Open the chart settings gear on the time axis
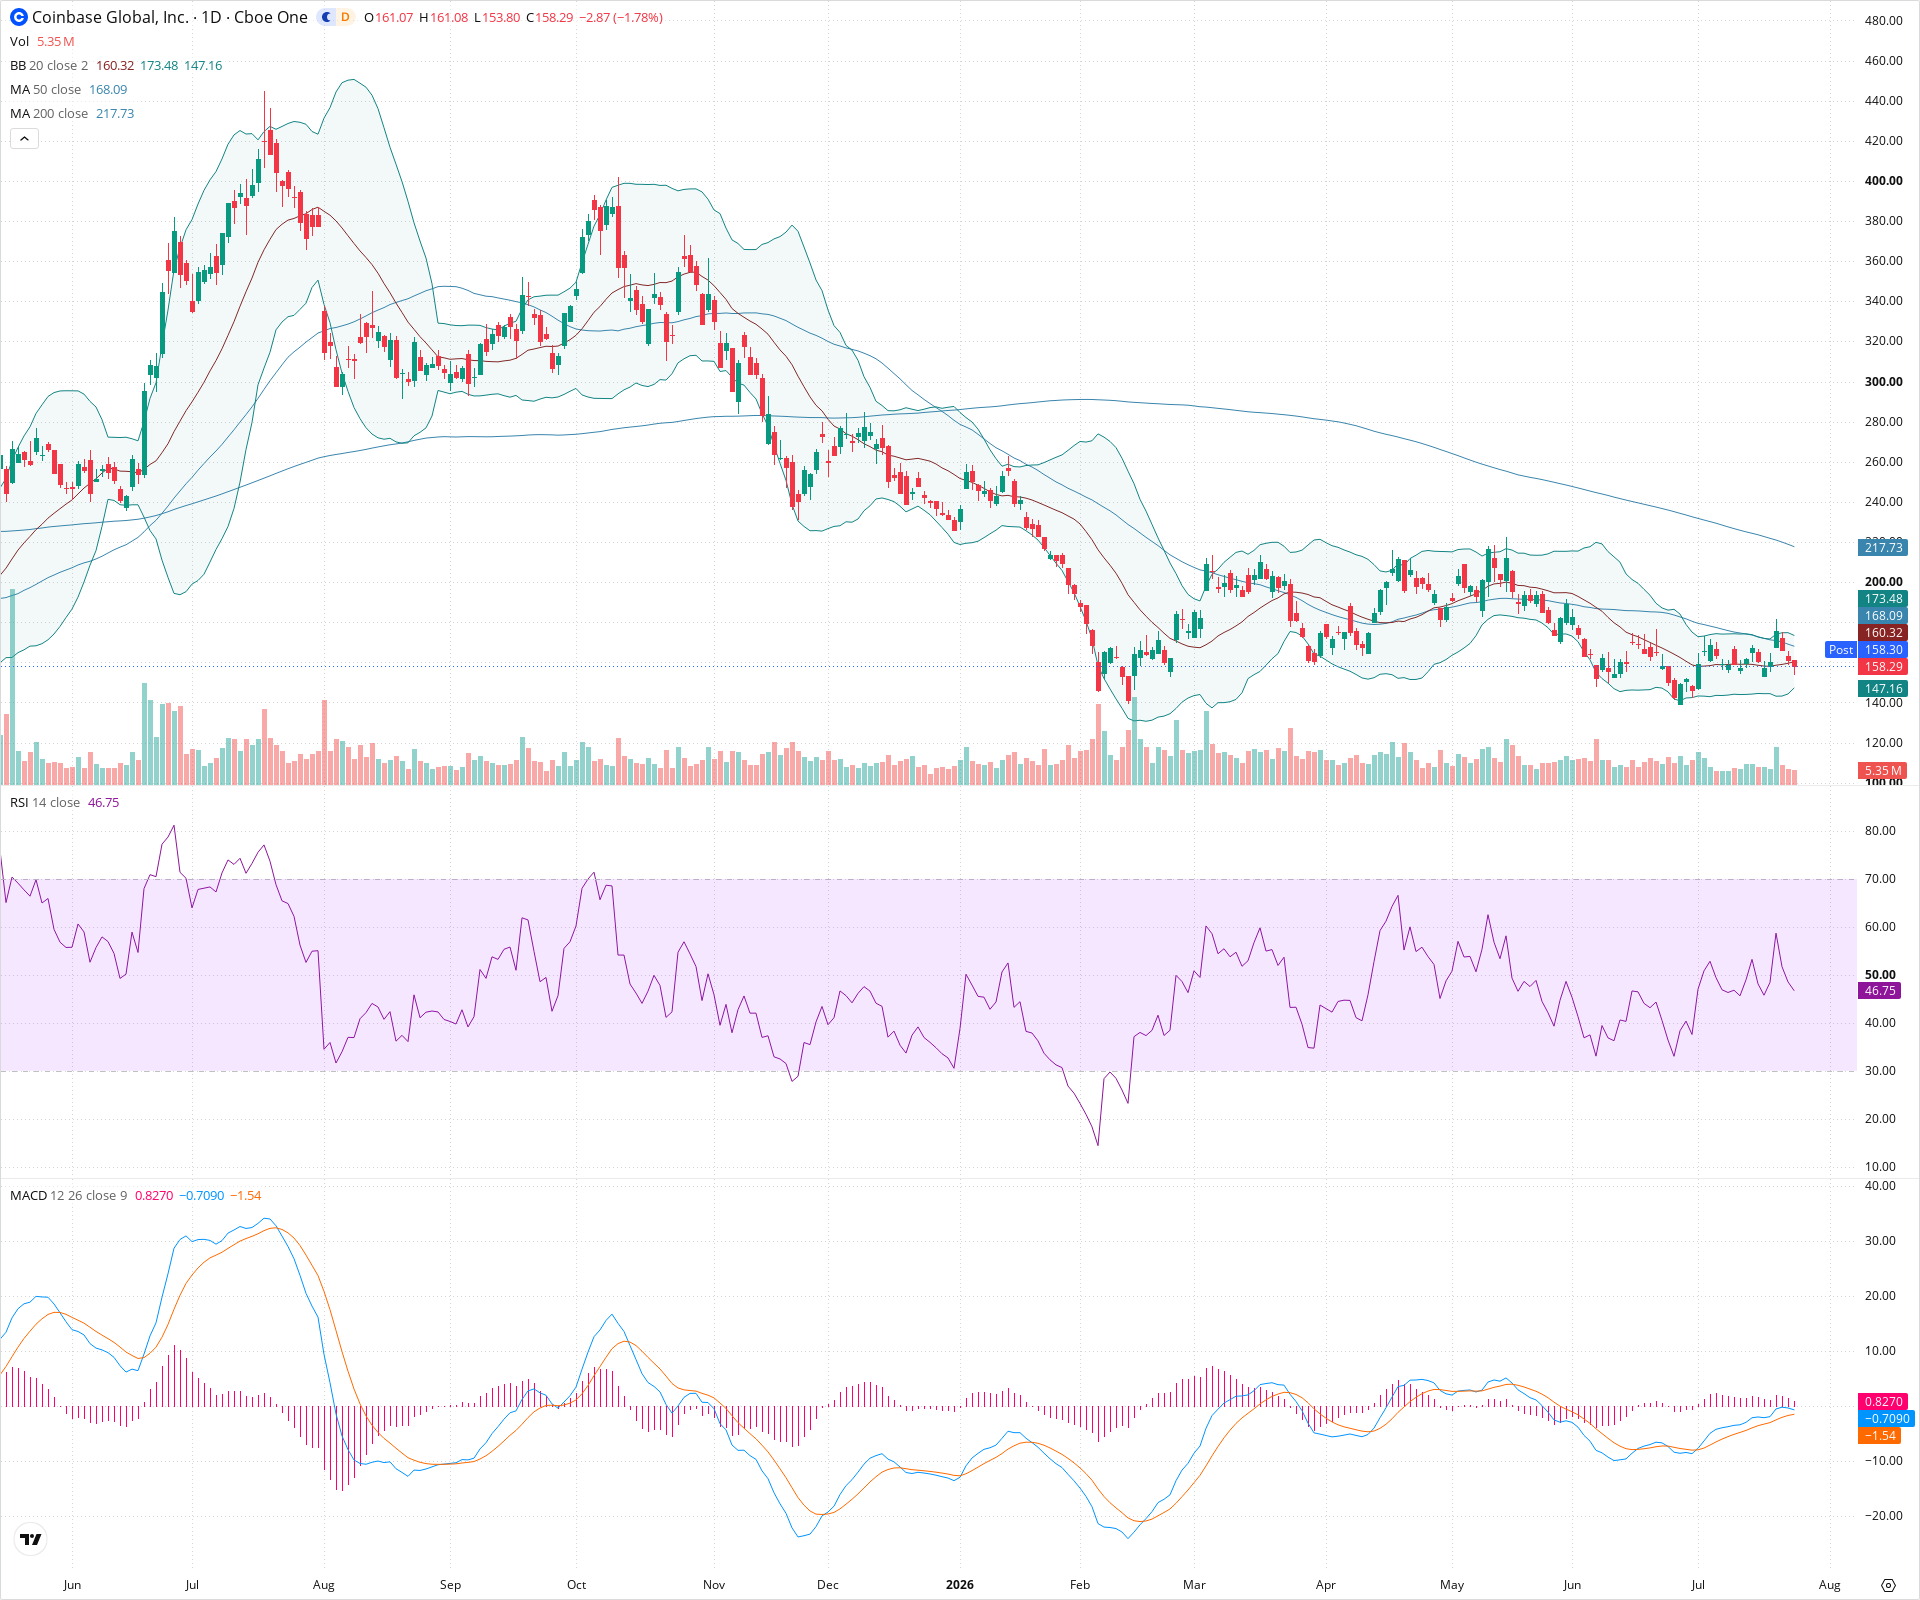The height and width of the screenshot is (1600, 1920). [1888, 1585]
